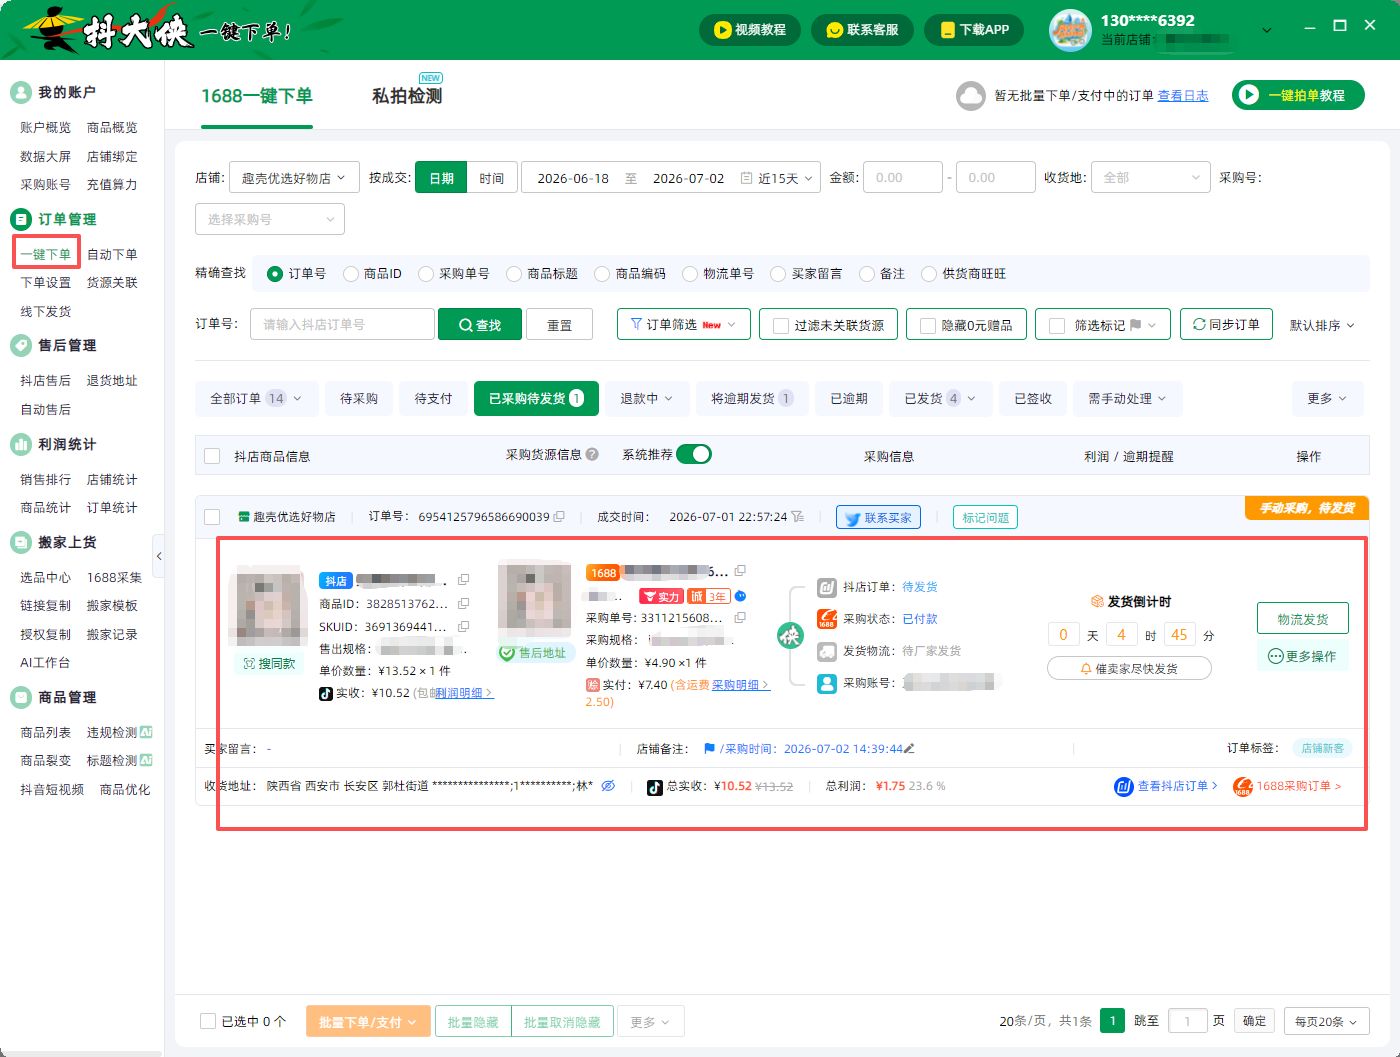Click the pencil icon to edit shop remark
The height and width of the screenshot is (1057, 1400).
[x=909, y=748]
